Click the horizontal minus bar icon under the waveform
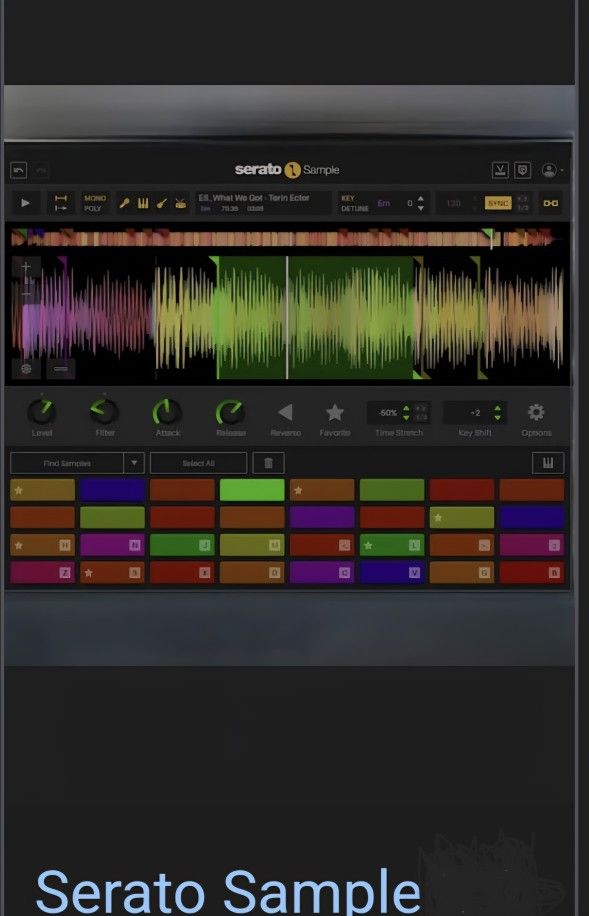This screenshot has width=589, height=916. pos(61,369)
